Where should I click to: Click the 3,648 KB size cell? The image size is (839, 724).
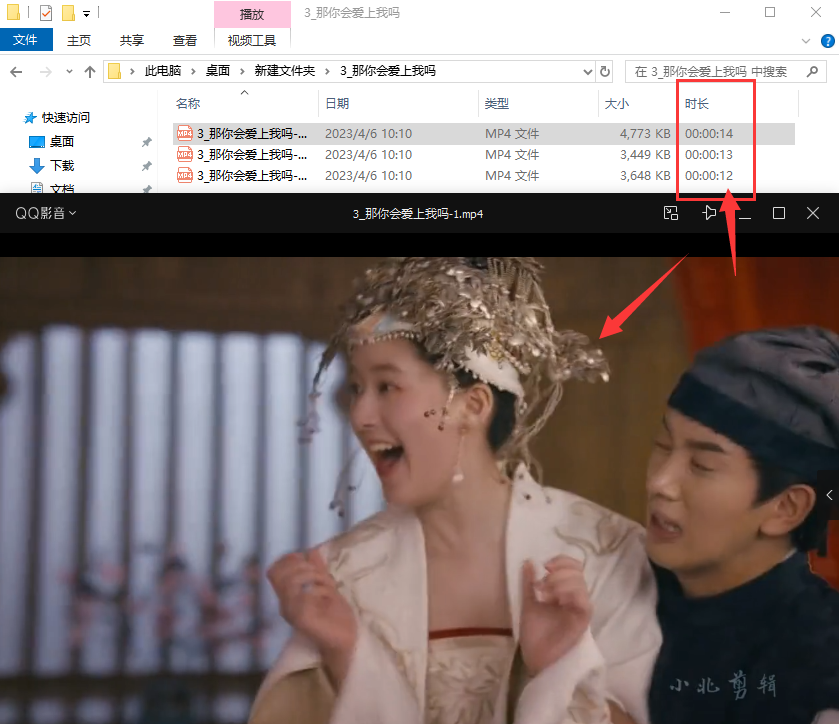click(x=645, y=176)
